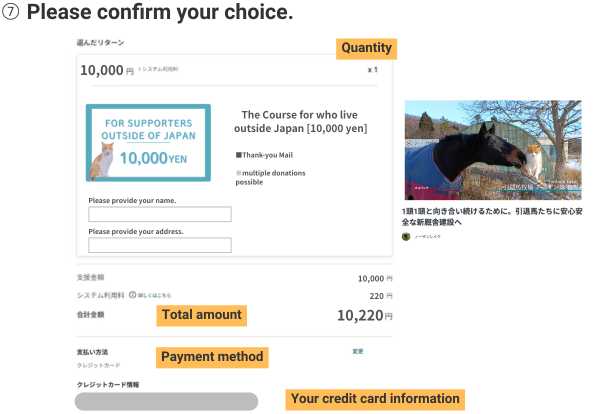This screenshot has height=414, width=600.
Task: Click the name input field
Action: (x=160, y=214)
